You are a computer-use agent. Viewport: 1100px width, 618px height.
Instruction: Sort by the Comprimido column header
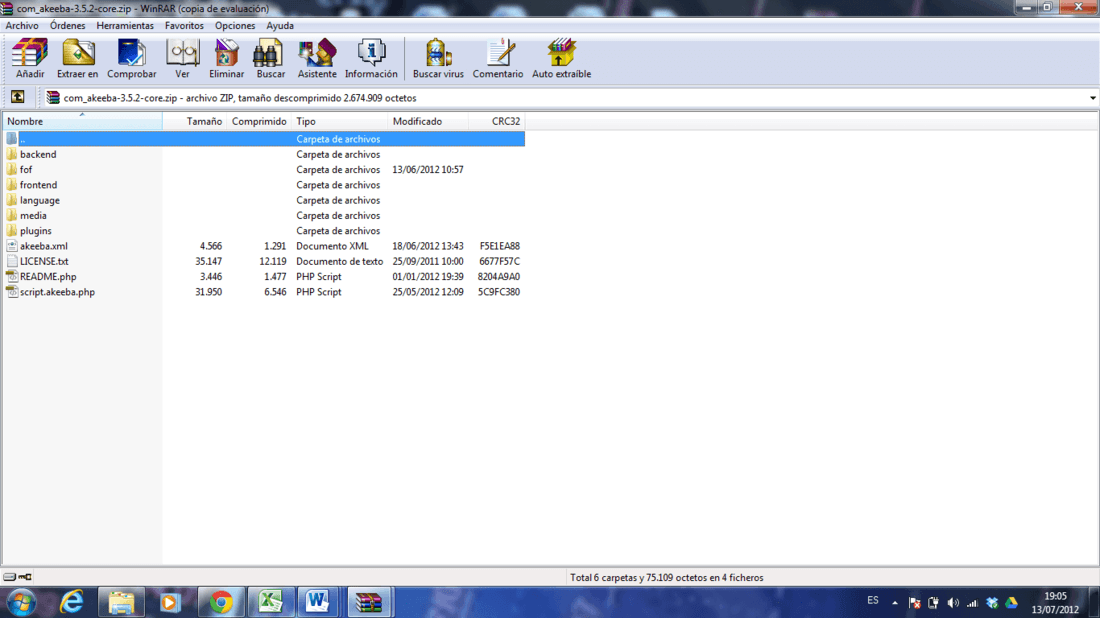(x=259, y=121)
